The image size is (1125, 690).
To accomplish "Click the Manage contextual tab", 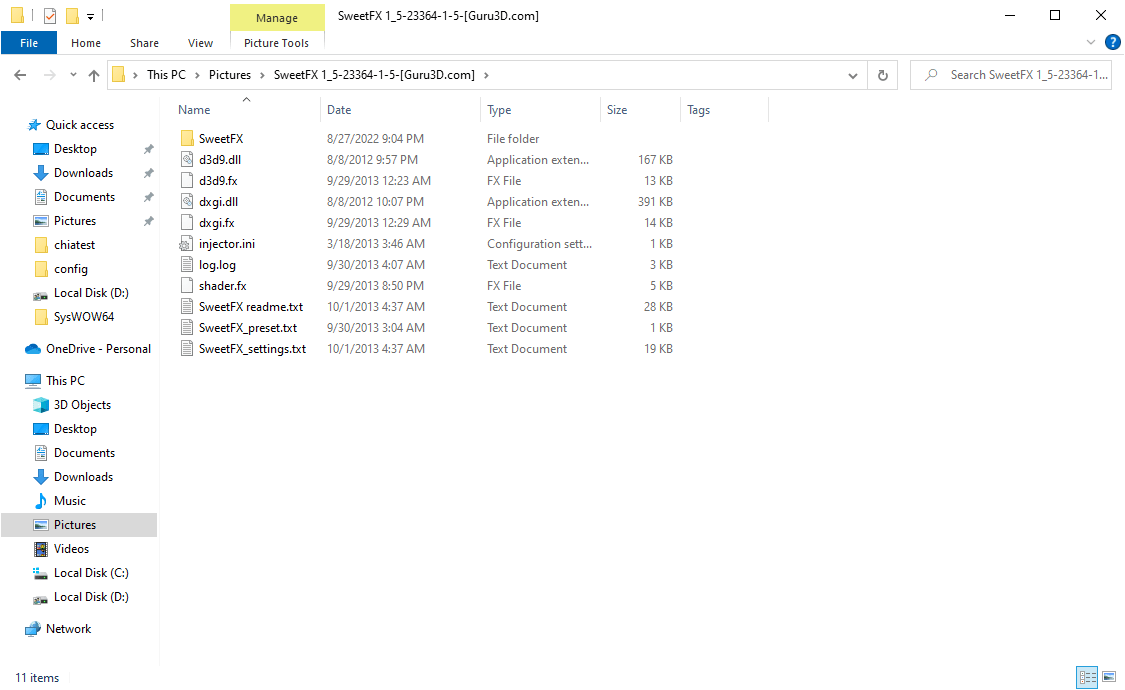I will click(277, 18).
